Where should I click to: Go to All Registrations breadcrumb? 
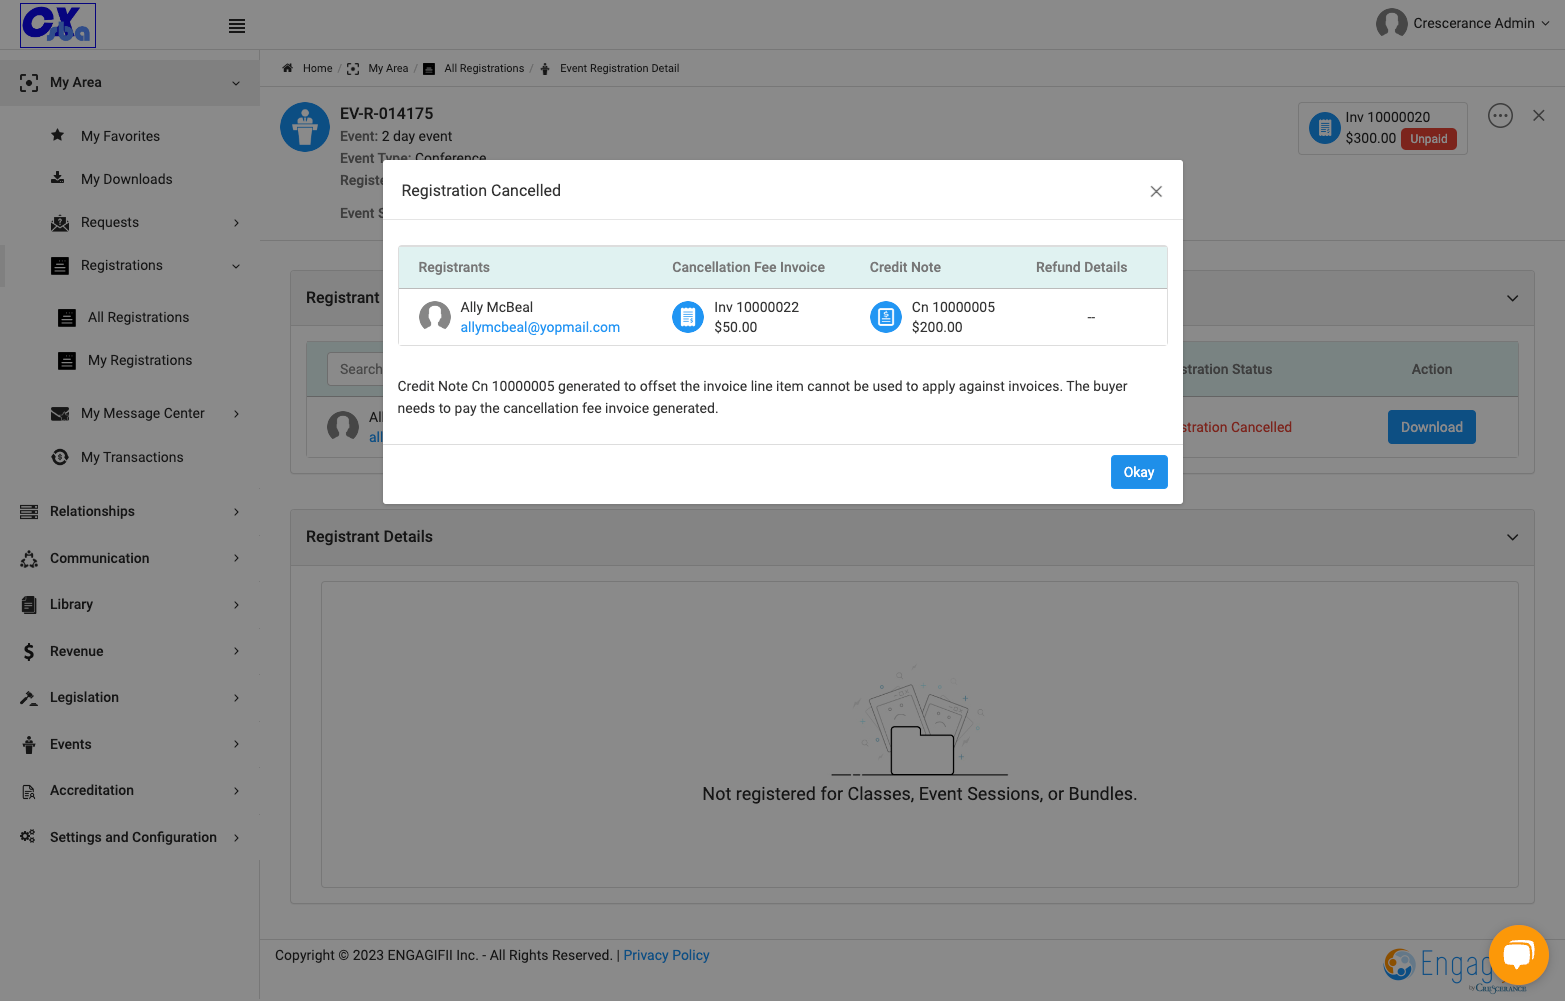click(x=484, y=68)
